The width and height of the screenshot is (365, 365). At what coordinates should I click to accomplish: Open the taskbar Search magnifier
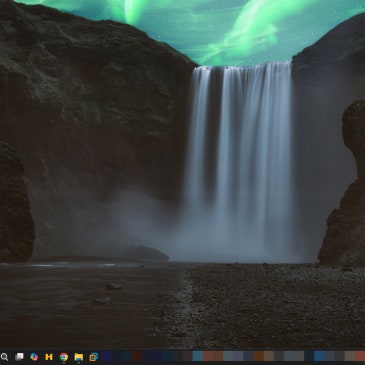4,357
